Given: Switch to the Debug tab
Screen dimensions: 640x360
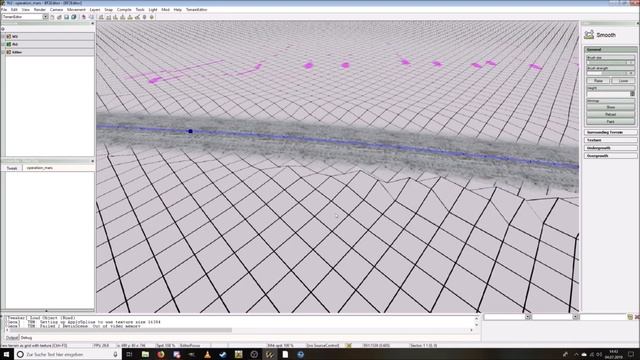Looking at the screenshot, I should [27, 338].
